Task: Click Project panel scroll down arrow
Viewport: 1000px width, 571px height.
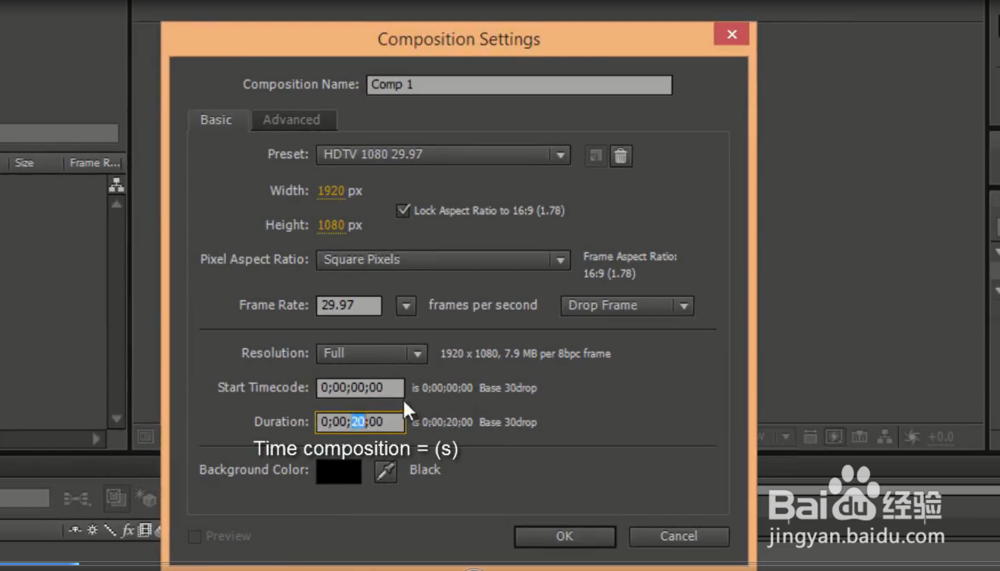Action: pos(116,419)
